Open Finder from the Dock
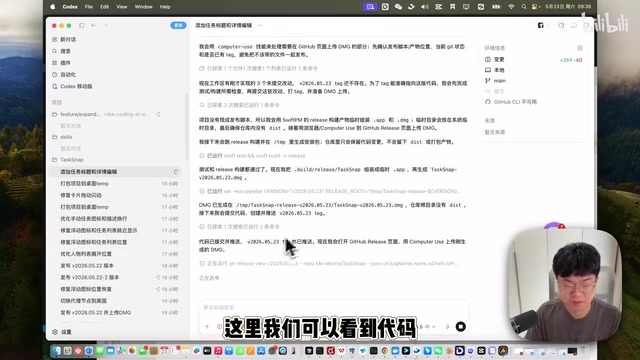The image size is (640, 360). tap(57, 351)
